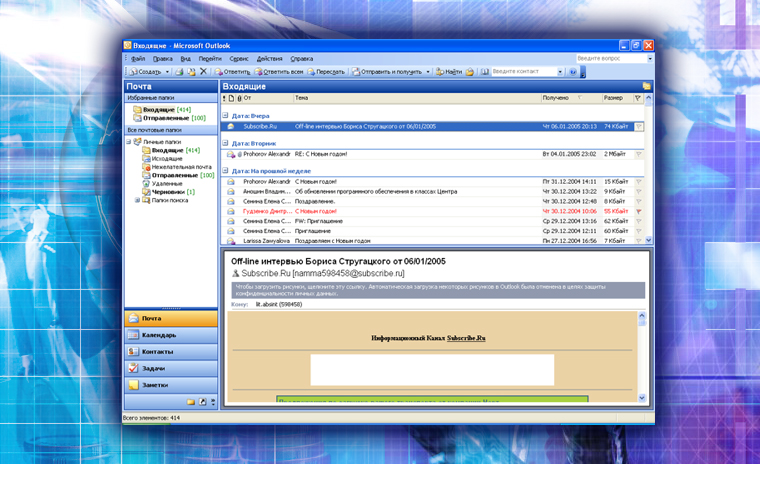Click the Move to Folder toolbar icon
The image size is (760, 480).
(x=191, y=72)
